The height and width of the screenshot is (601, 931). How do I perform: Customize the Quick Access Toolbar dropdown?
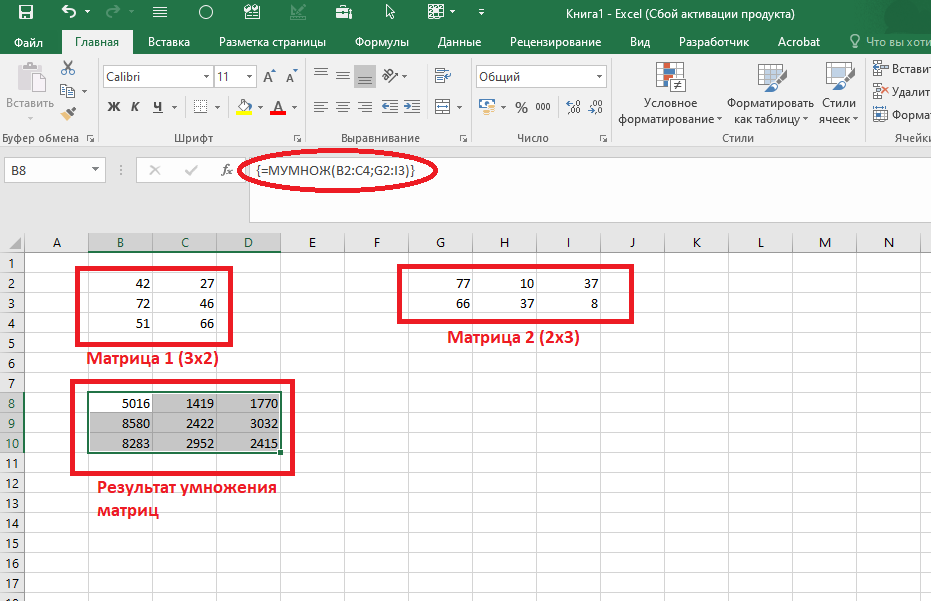[481, 12]
